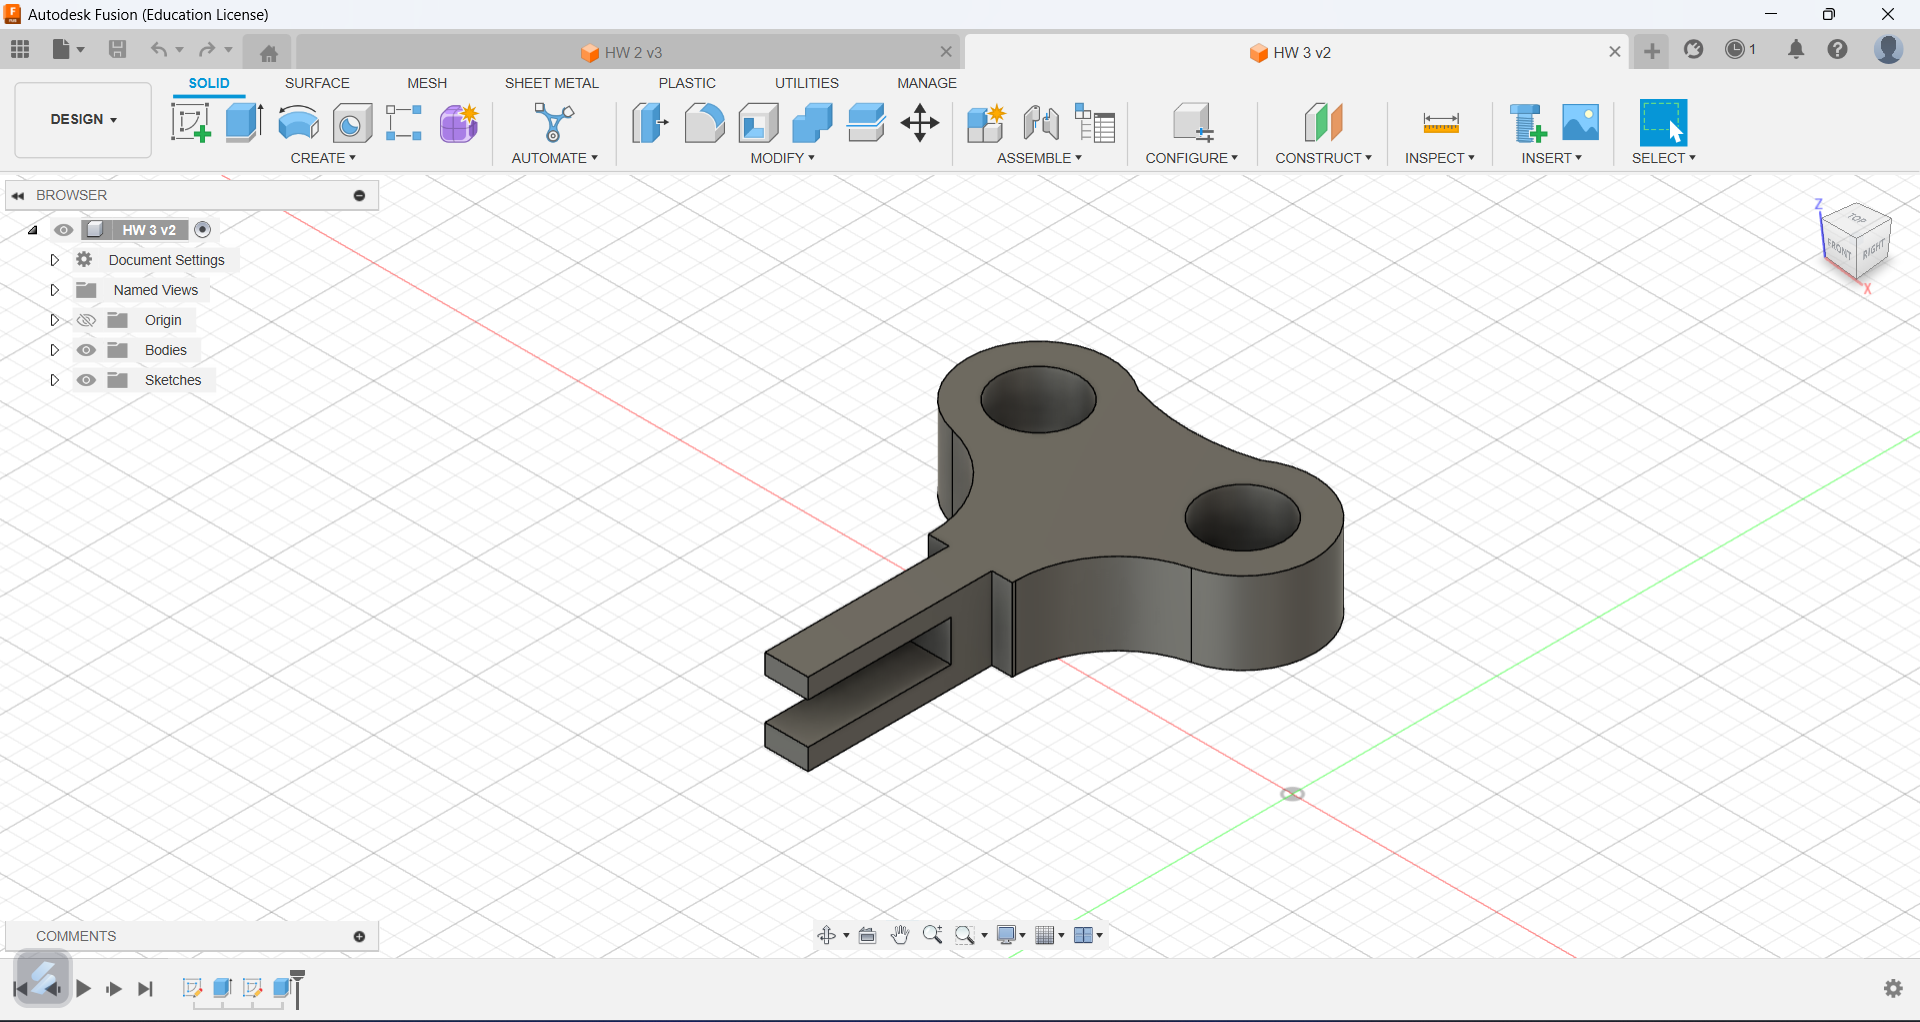
Task: Click the Insert Canvas image icon
Action: (x=1581, y=123)
